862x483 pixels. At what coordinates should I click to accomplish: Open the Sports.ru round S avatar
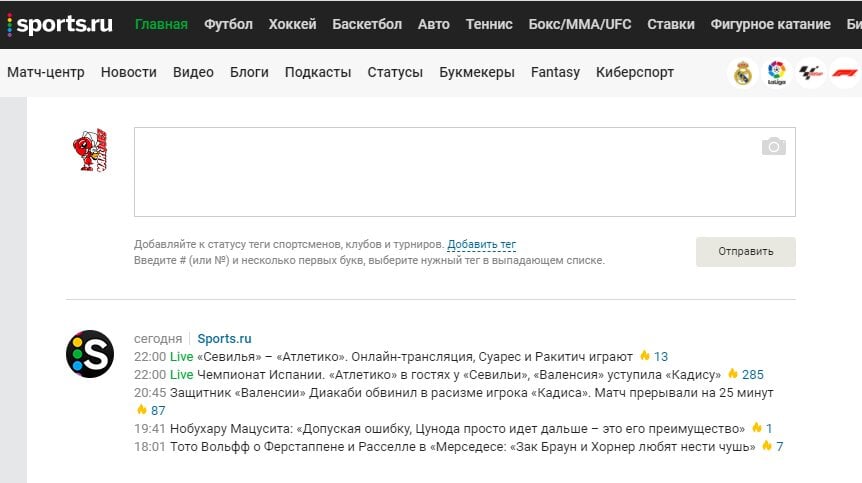coord(90,354)
